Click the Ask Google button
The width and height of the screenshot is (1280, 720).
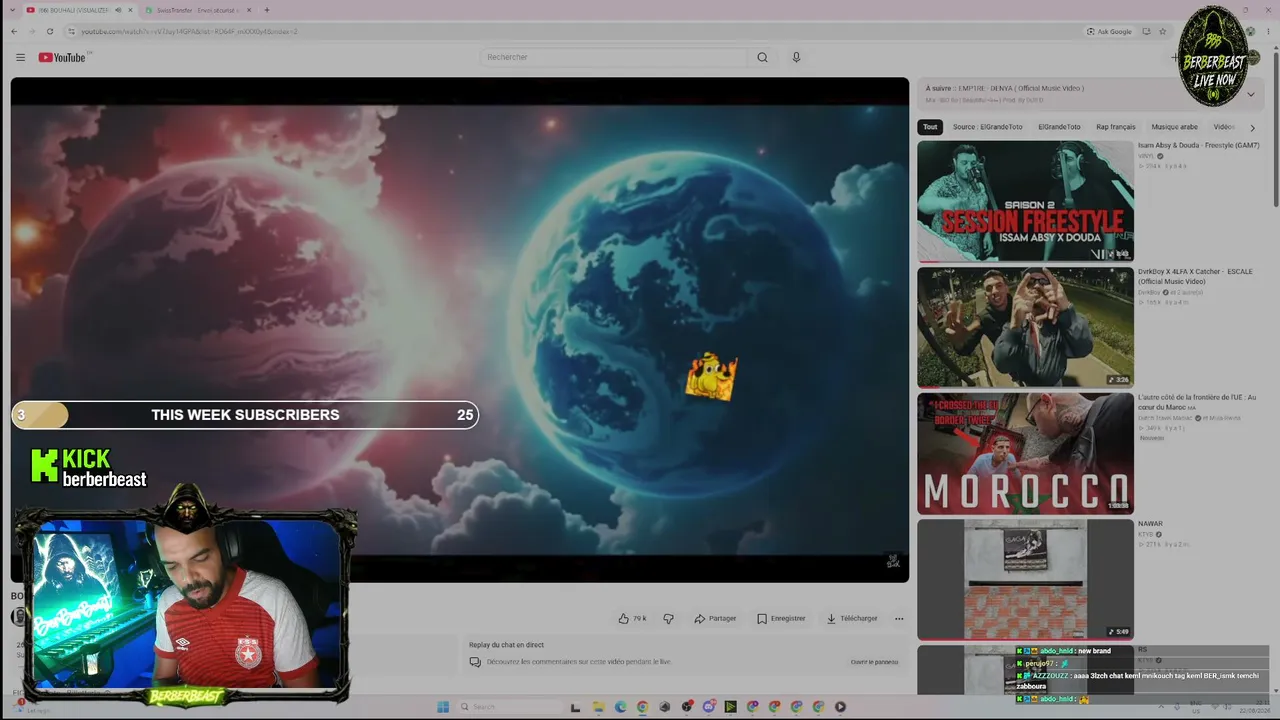[x=1109, y=31]
